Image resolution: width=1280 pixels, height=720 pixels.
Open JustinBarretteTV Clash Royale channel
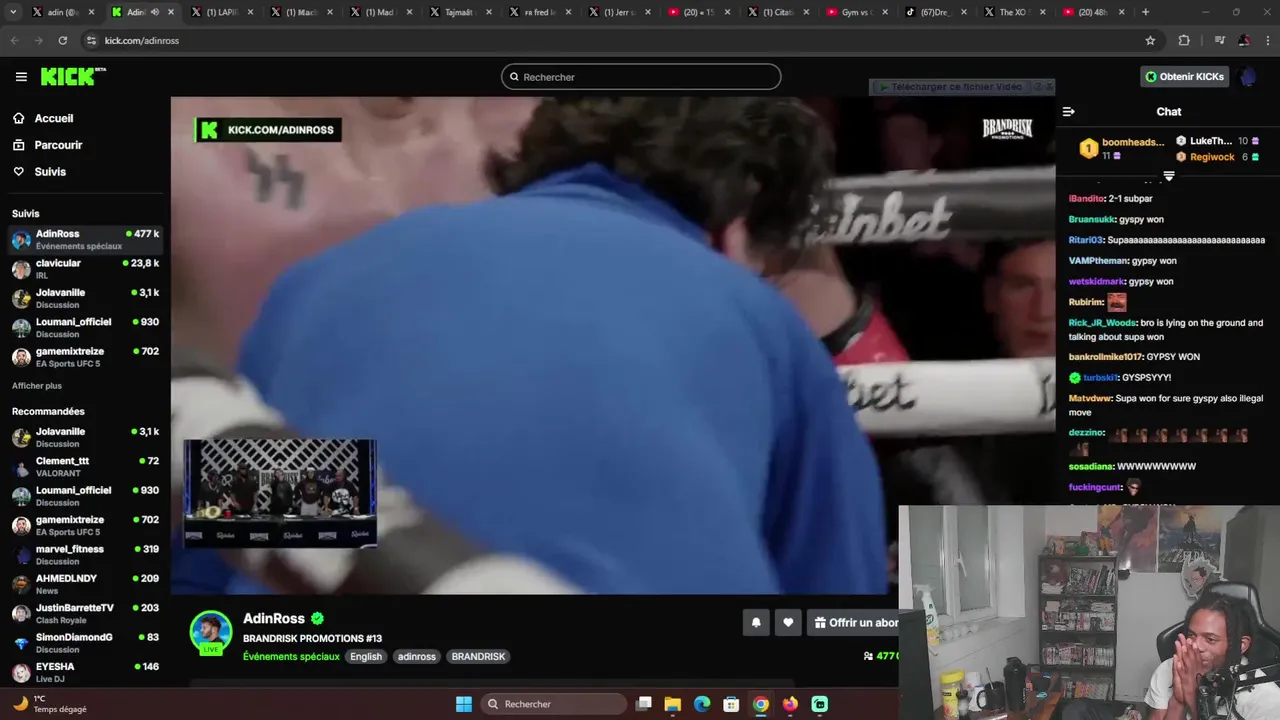pyautogui.click(x=85, y=614)
